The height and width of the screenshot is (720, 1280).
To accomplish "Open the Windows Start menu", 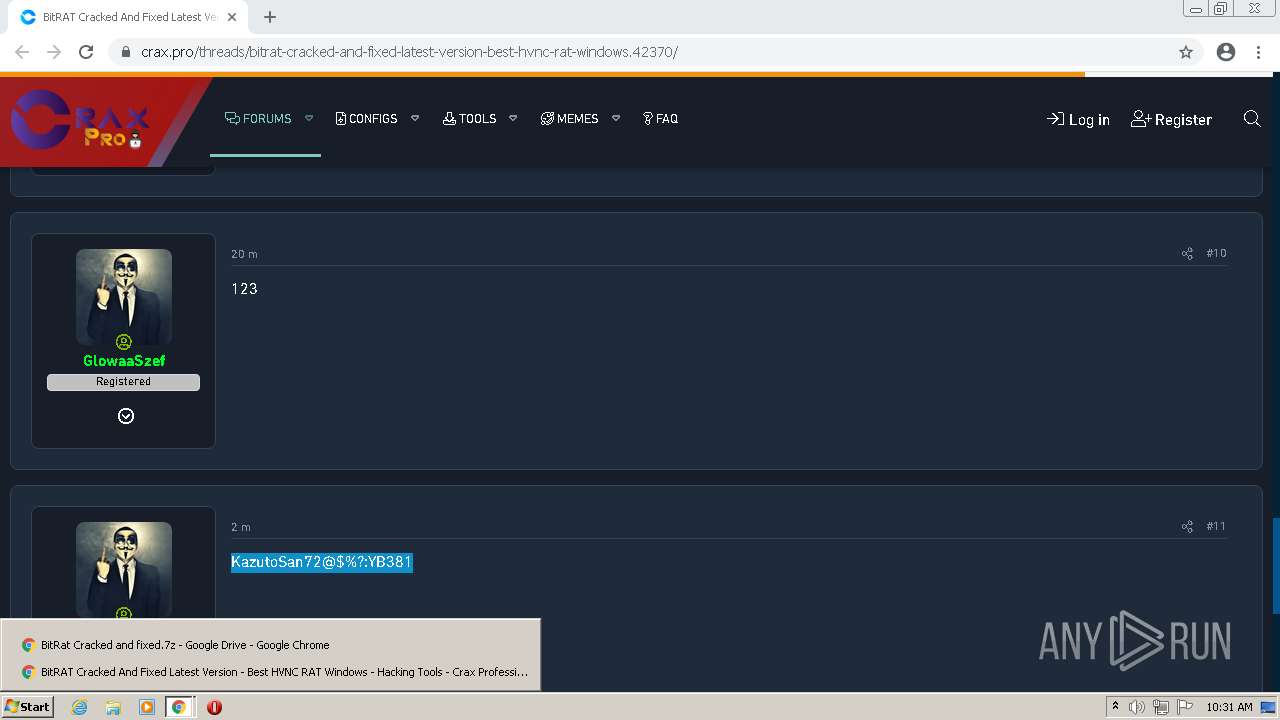I will coord(28,707).
